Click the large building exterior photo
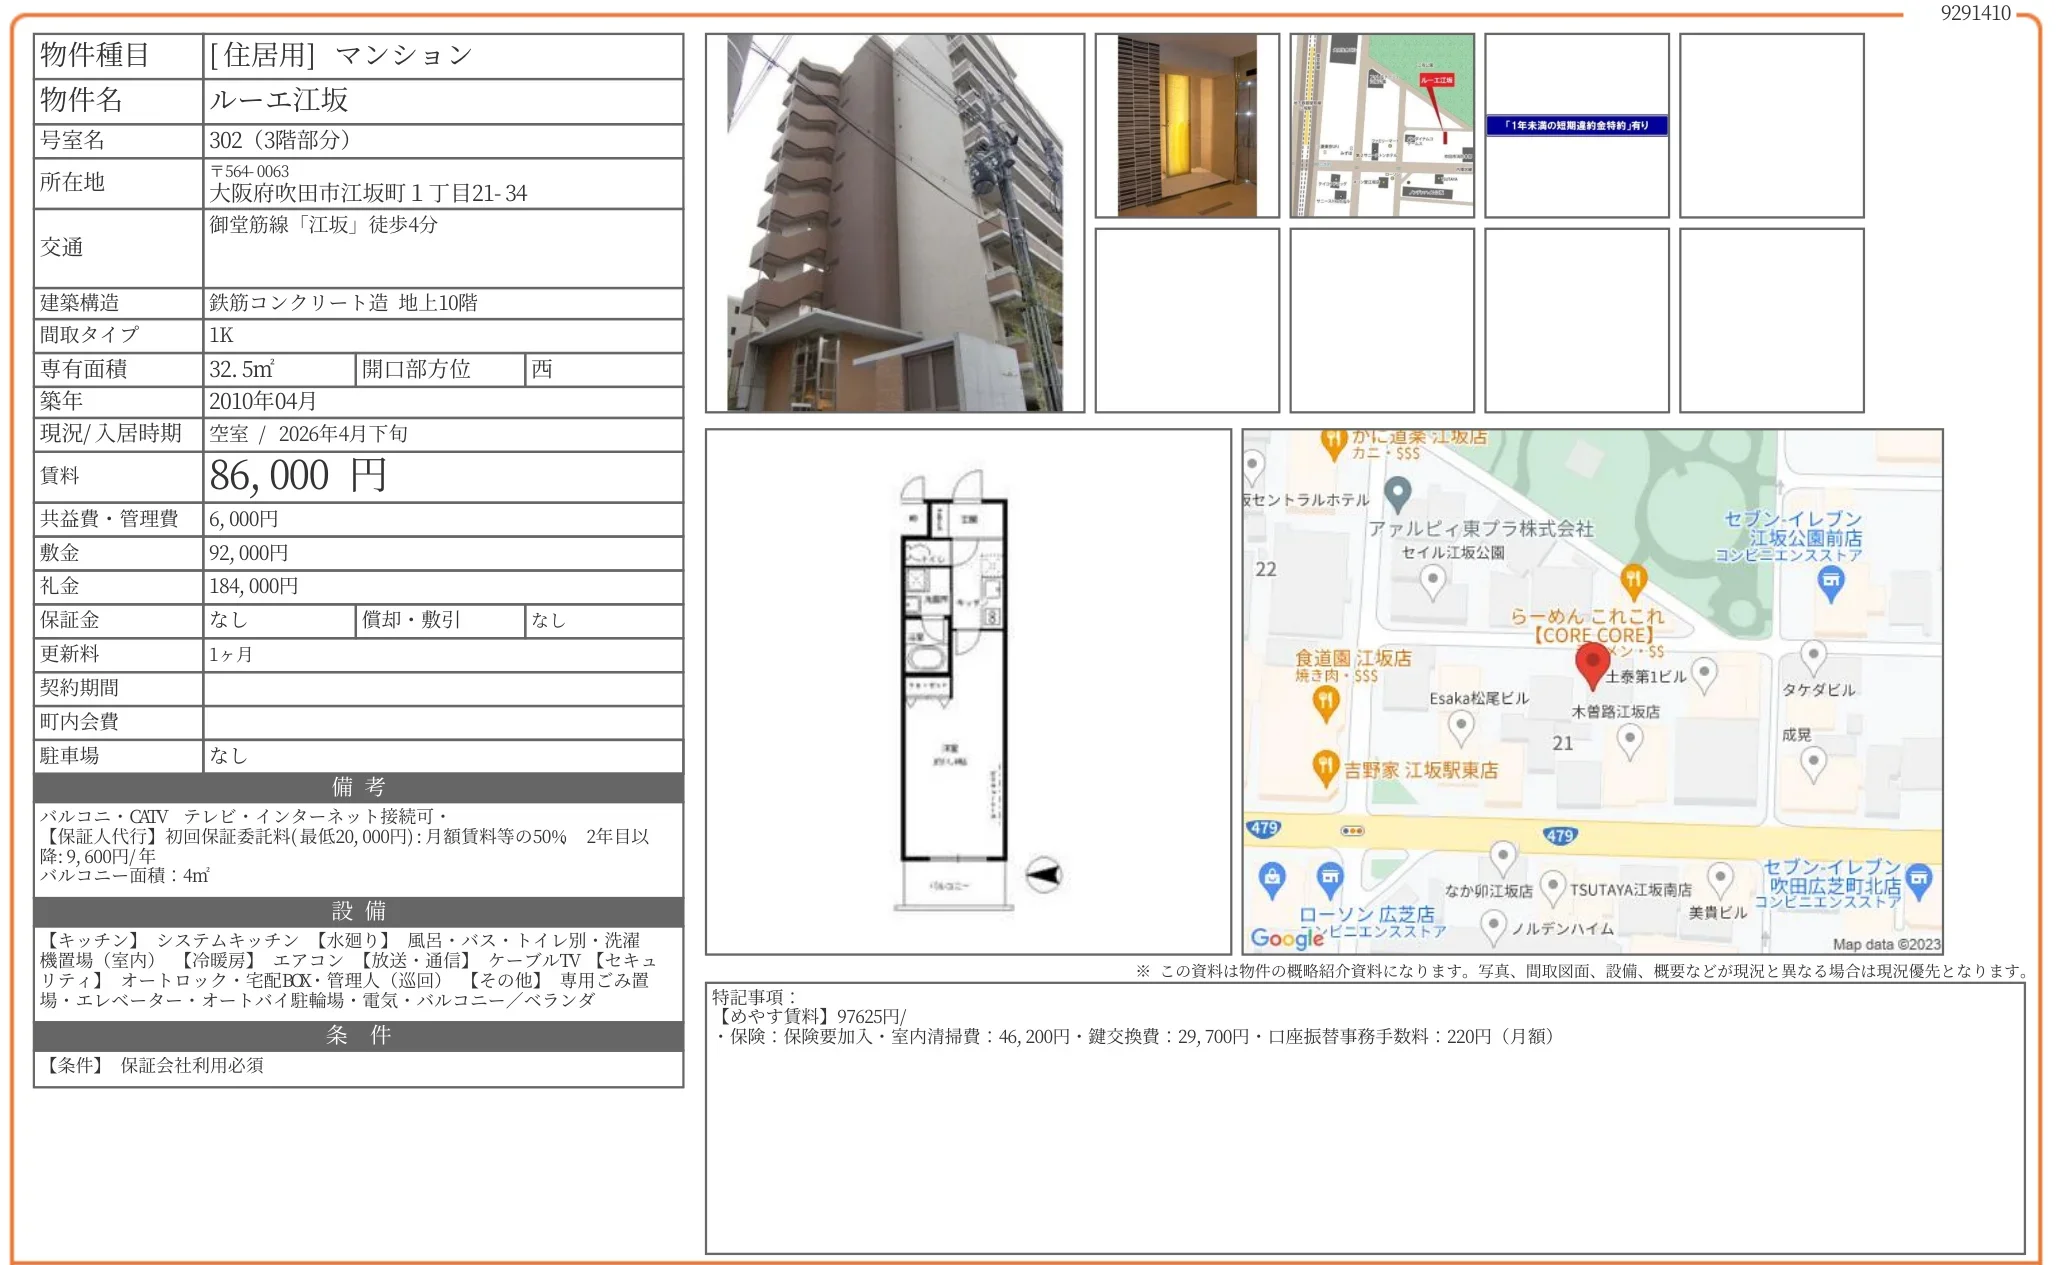This screenshot has width=2056, height=1265. (895, 223)
